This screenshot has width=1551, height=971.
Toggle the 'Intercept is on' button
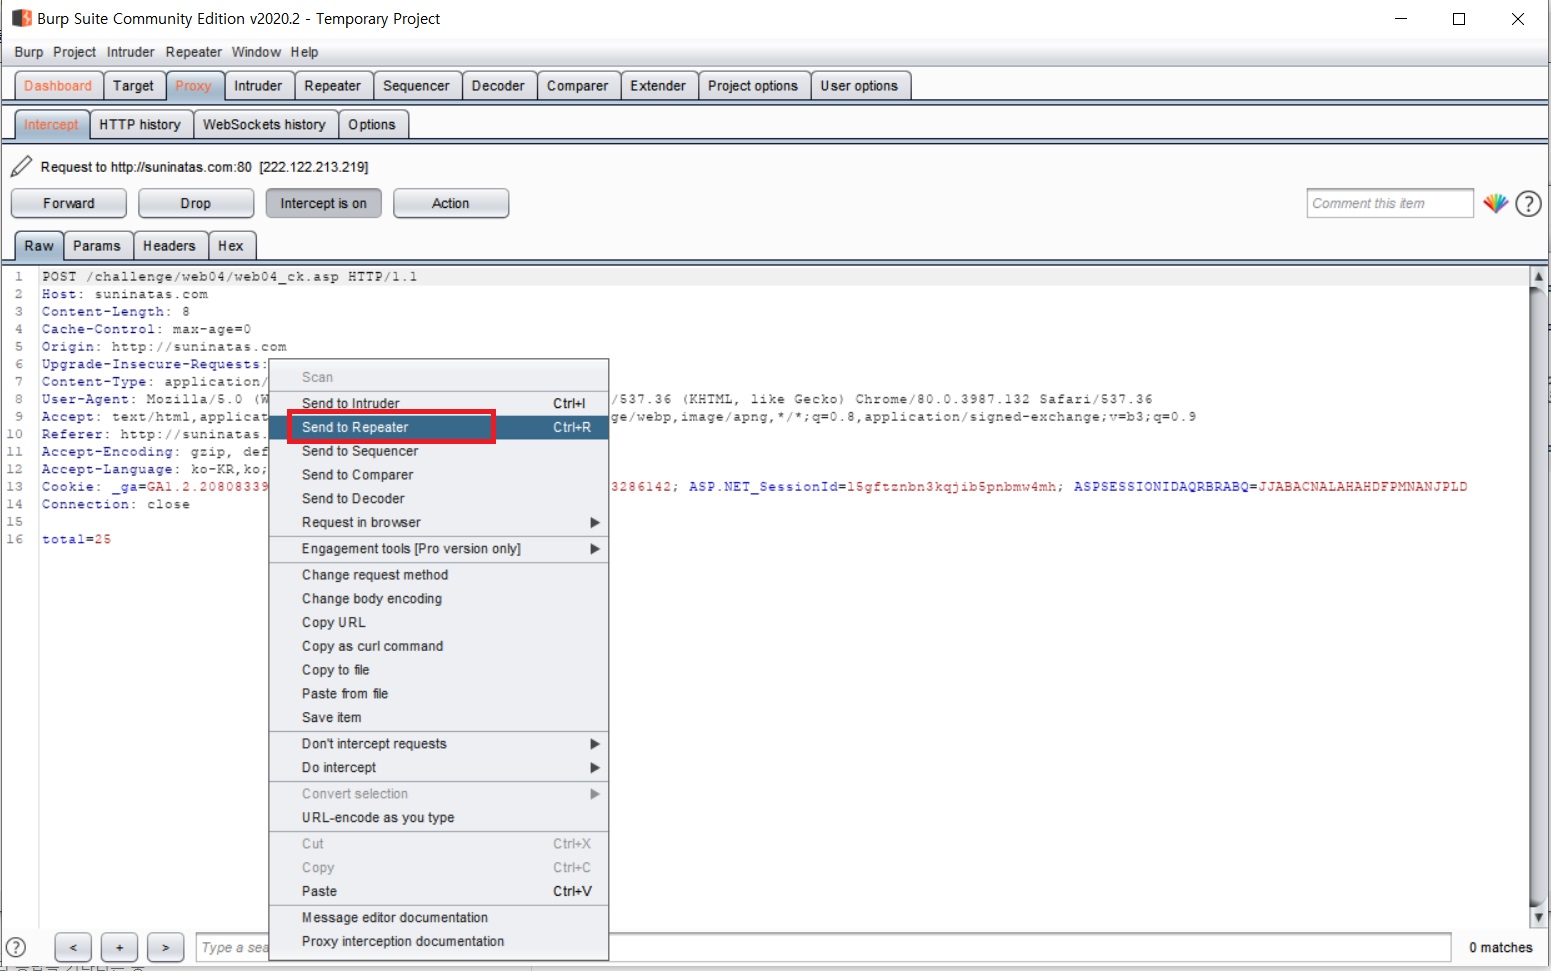[323, 203]
